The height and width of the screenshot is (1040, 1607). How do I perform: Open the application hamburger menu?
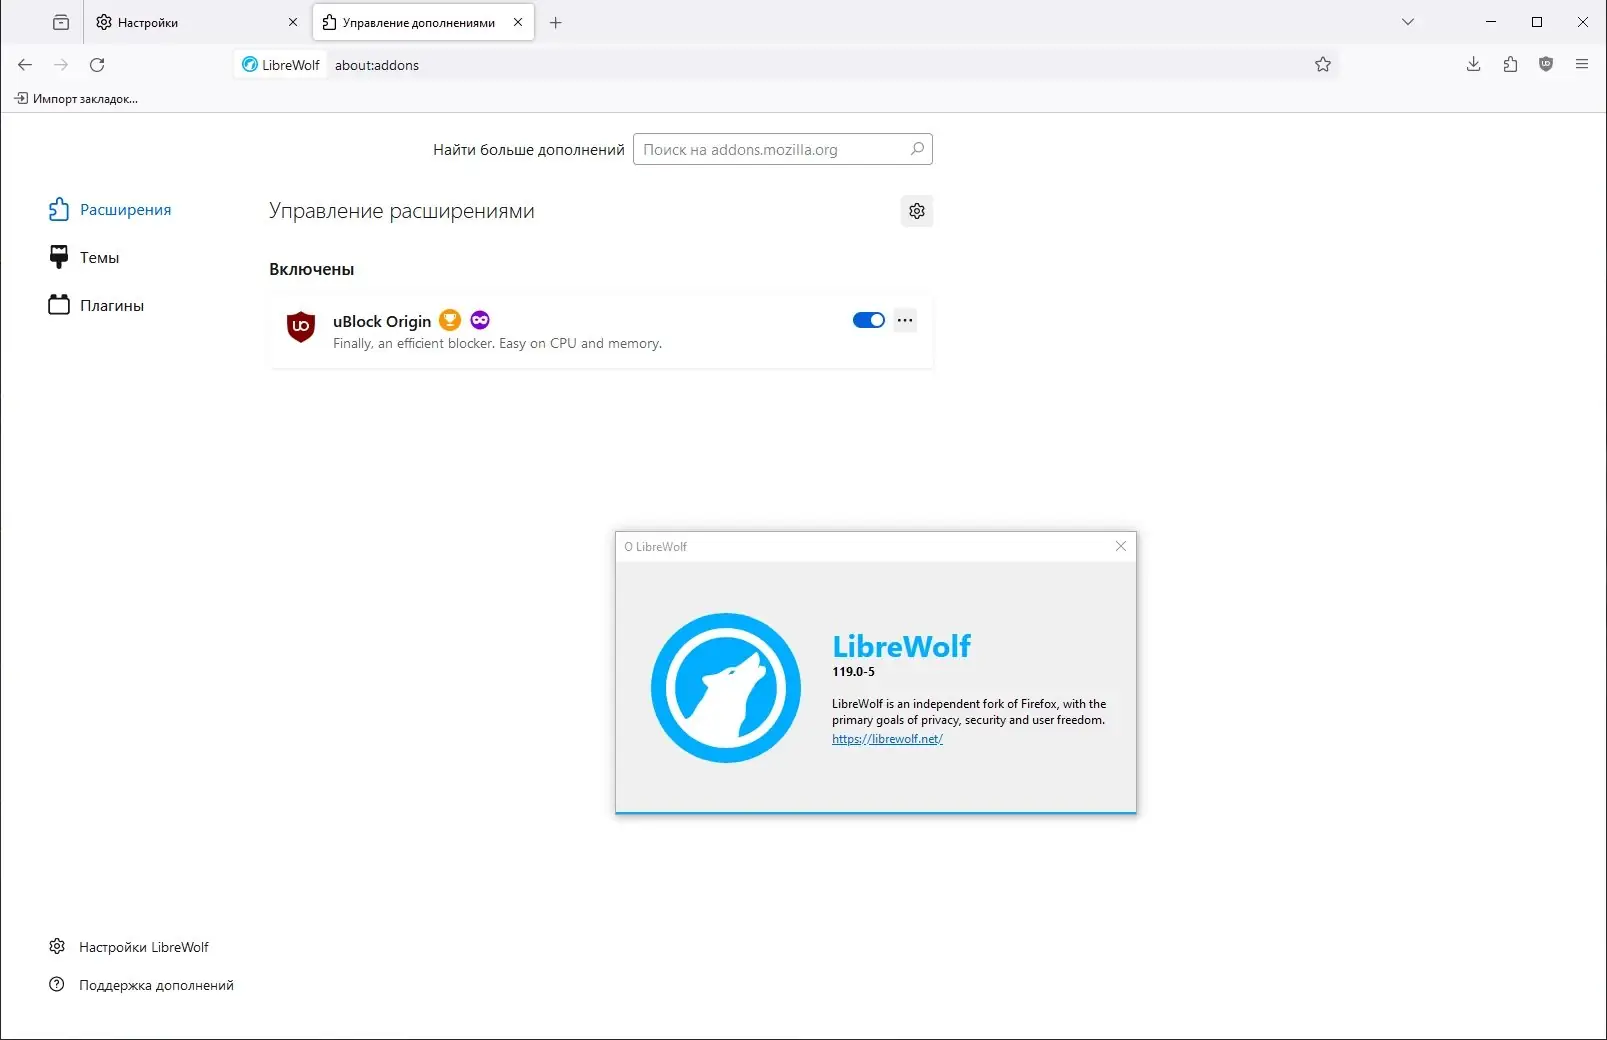[1582, 65]
